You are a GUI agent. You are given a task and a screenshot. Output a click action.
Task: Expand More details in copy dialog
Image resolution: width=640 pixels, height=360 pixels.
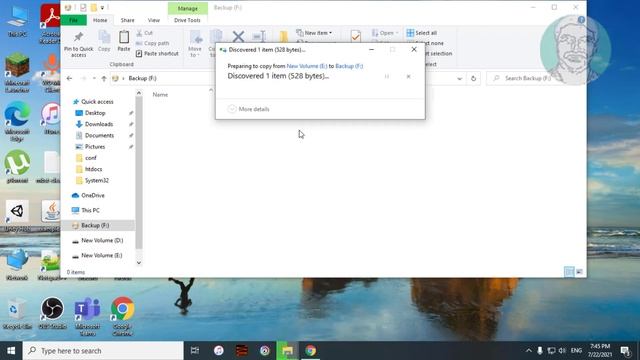[x=249, y=109]
